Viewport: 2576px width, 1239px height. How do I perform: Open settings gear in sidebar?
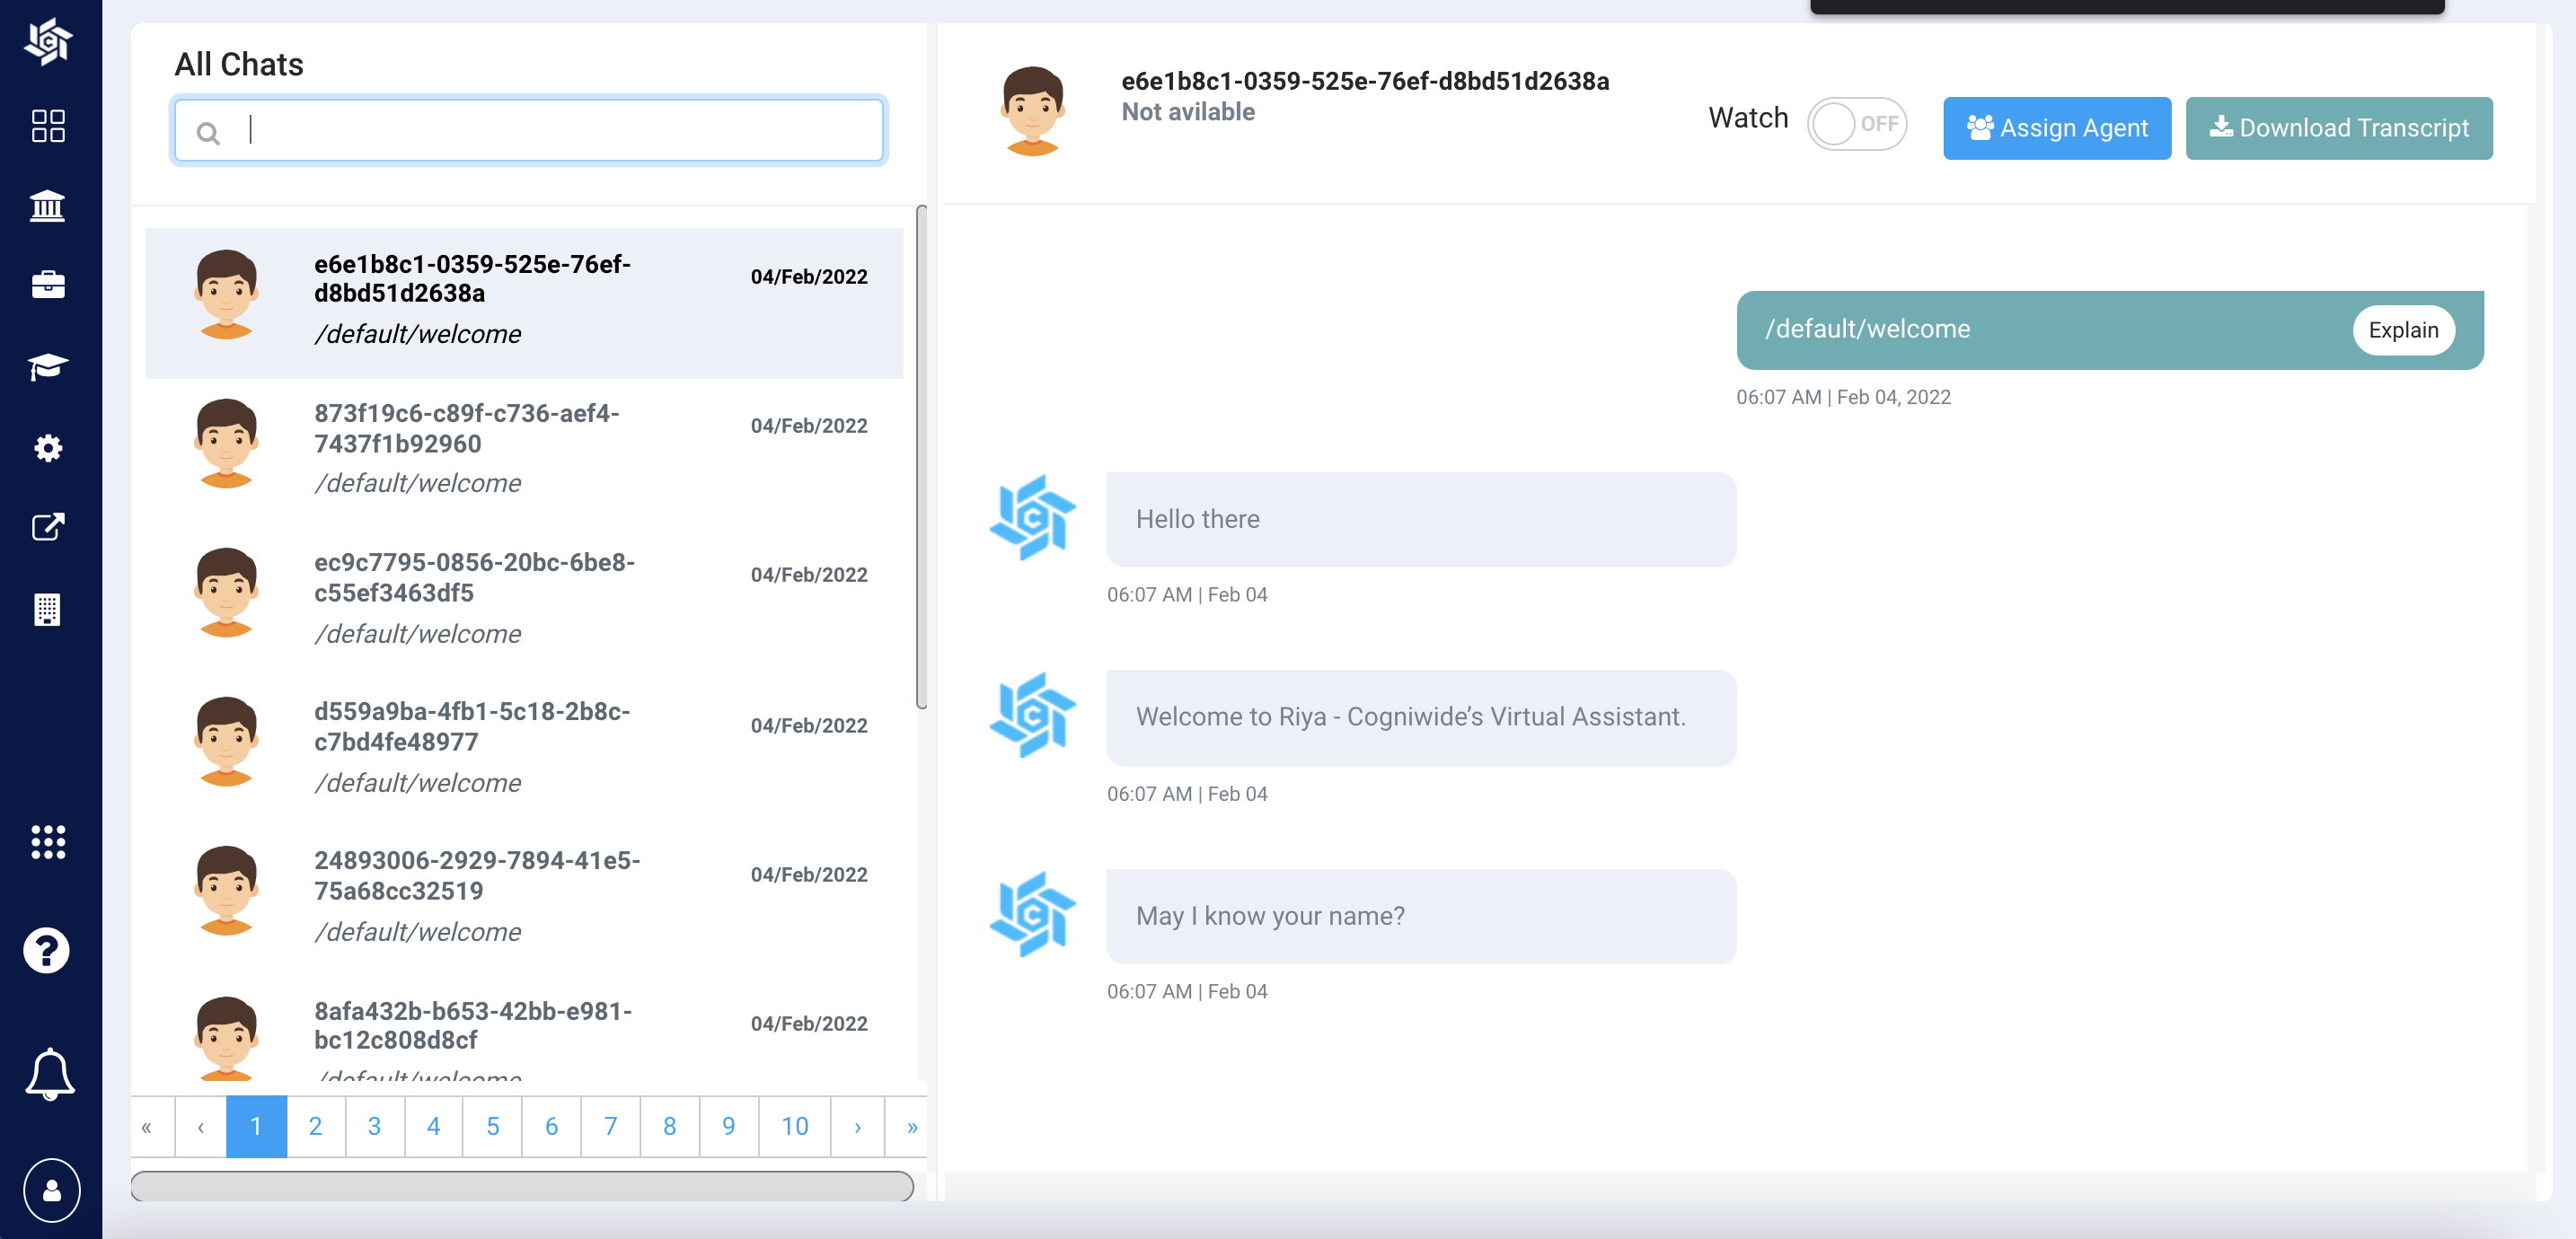point(48,447)
